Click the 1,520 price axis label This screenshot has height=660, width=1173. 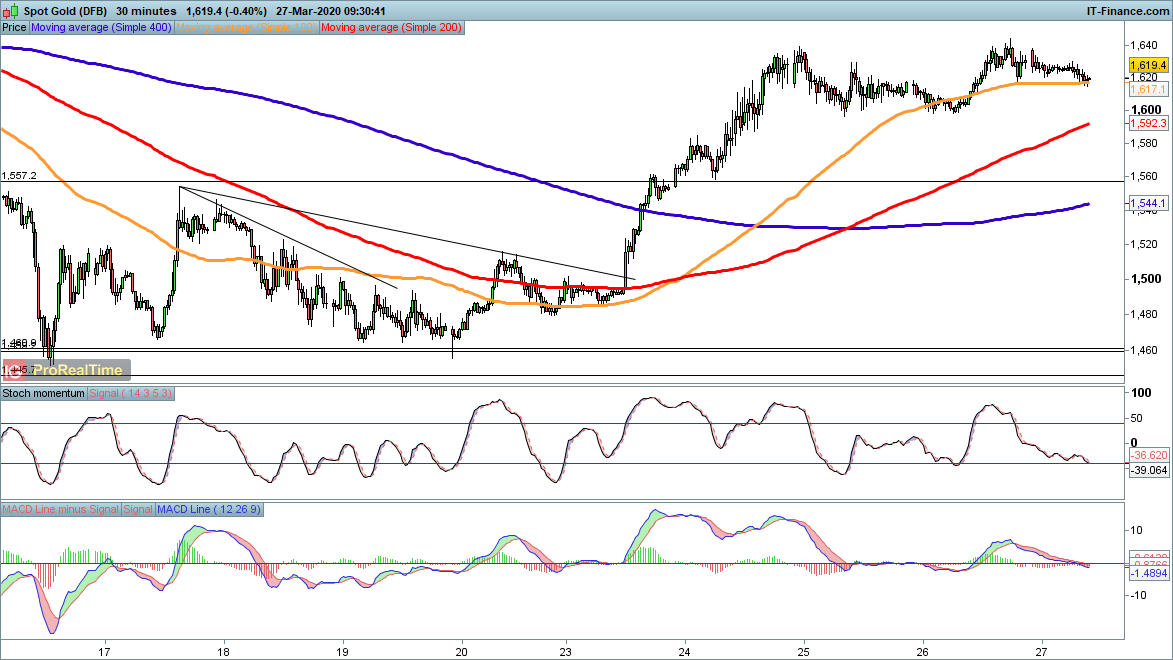click(1145, 244)
